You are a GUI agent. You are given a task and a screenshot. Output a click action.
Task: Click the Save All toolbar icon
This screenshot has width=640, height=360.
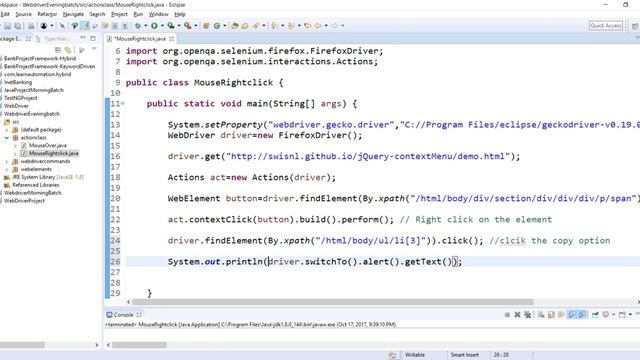pos(18,26)
